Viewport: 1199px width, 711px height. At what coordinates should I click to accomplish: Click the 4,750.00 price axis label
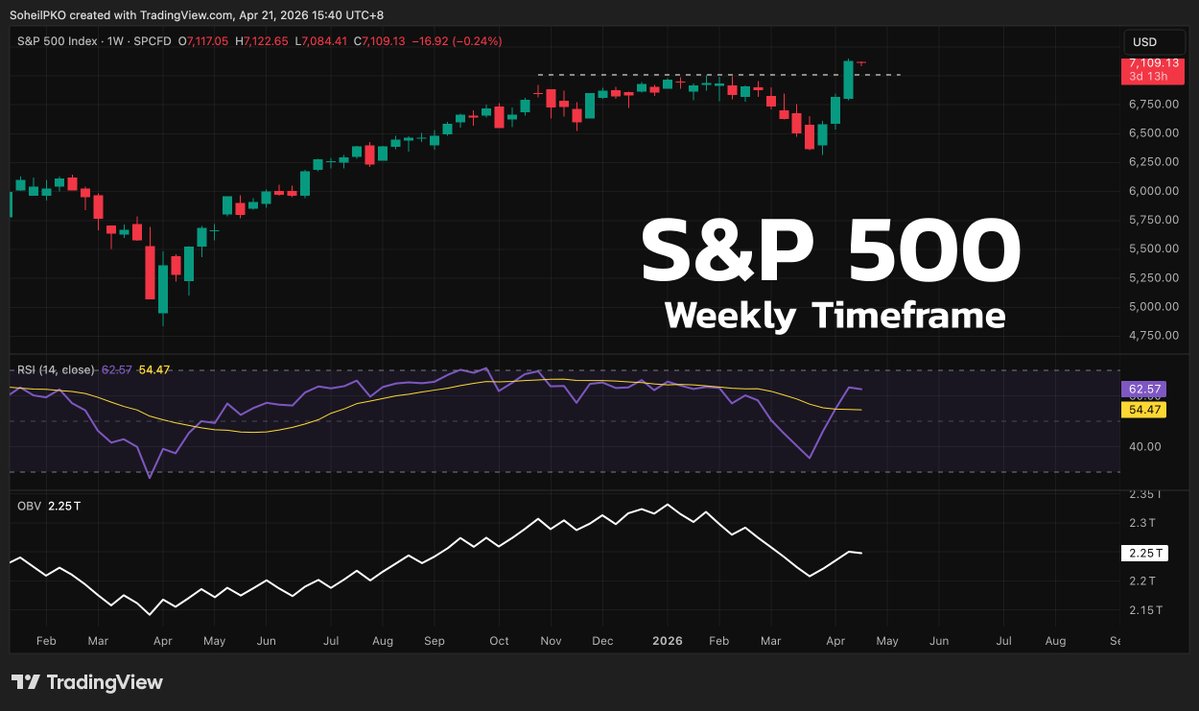click(x=1154, y=336)
